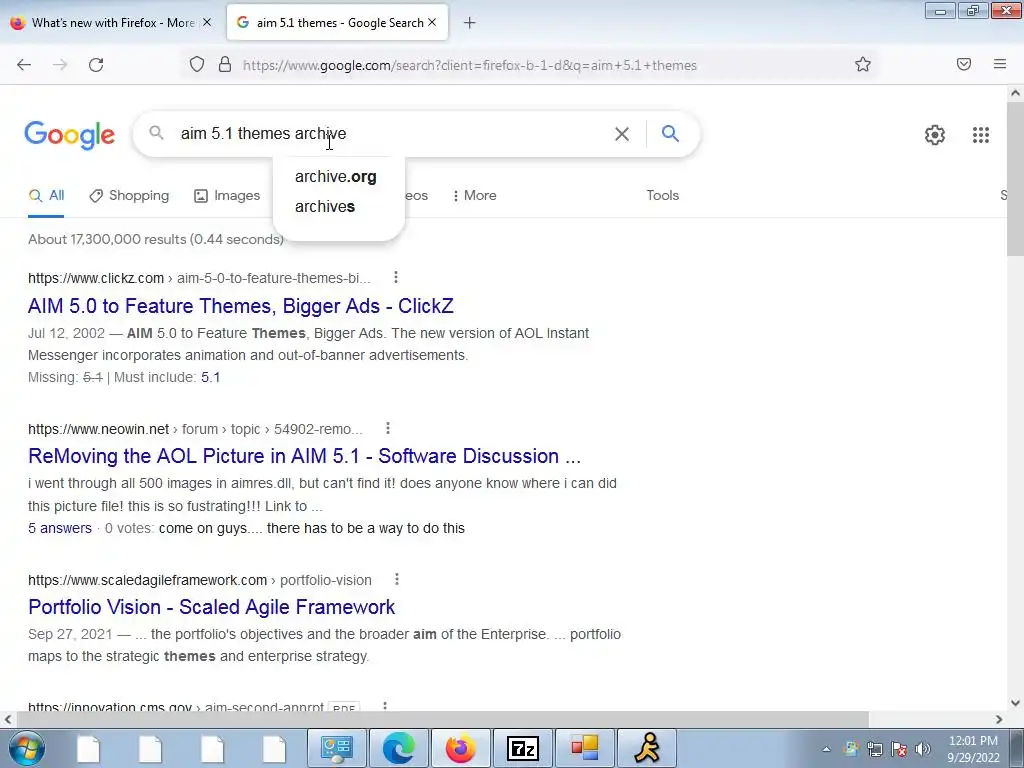Open the Google apps grid
The width and height of the screenshot is (1024, 768).
tap(981, 135)
